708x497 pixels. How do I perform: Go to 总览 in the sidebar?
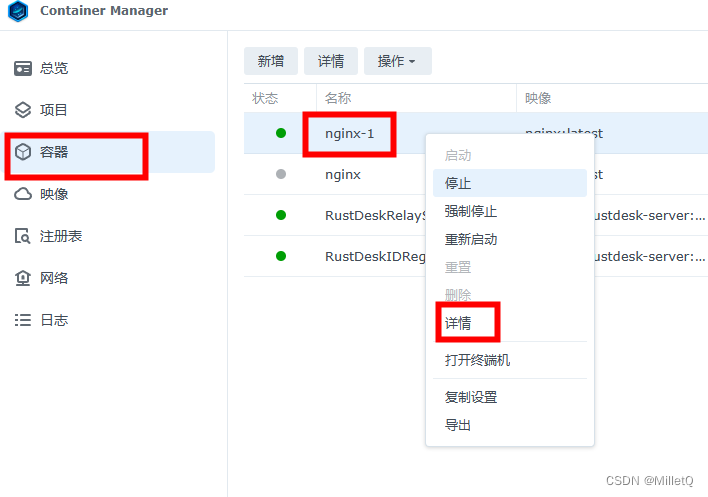54,69
